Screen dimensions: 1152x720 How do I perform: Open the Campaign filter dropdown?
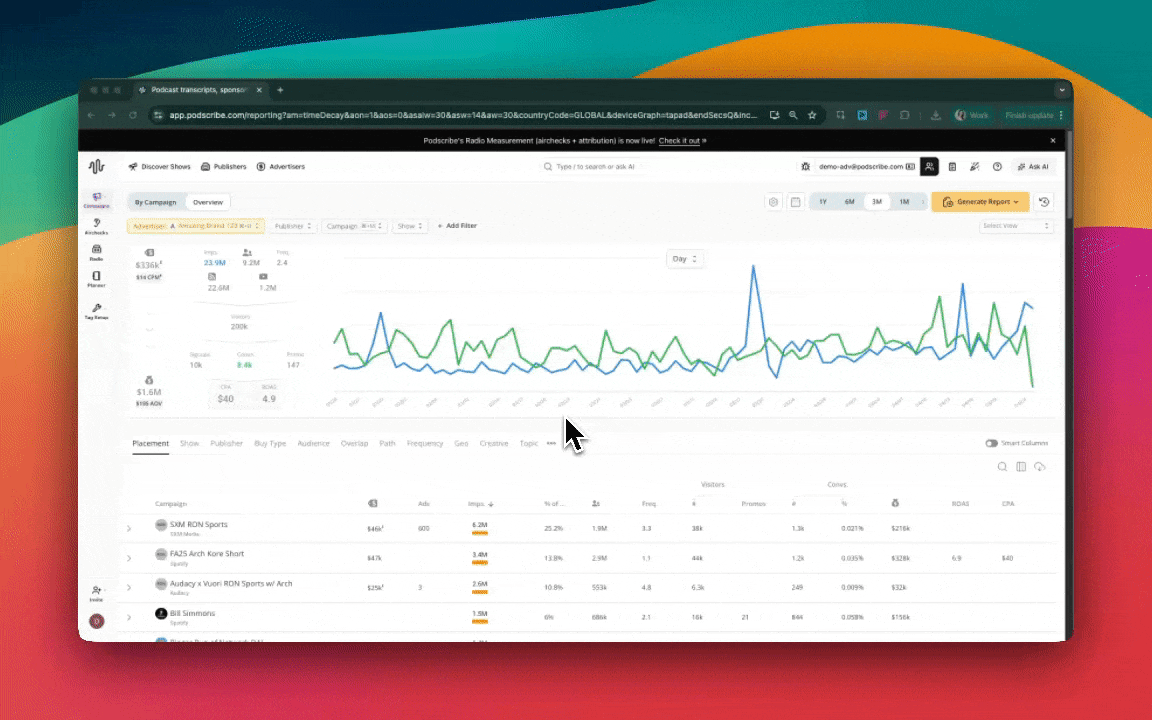(354, 226)
